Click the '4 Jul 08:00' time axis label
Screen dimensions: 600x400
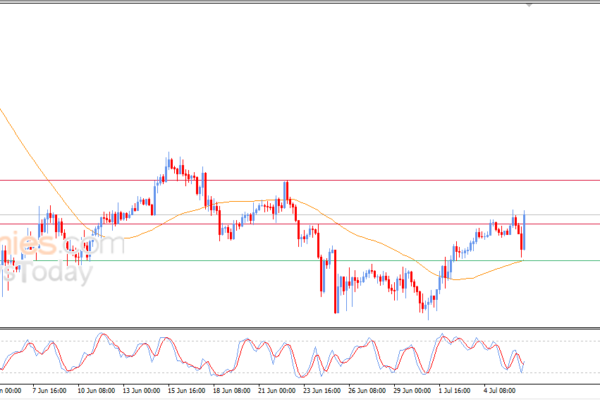(x=500, y=391)
